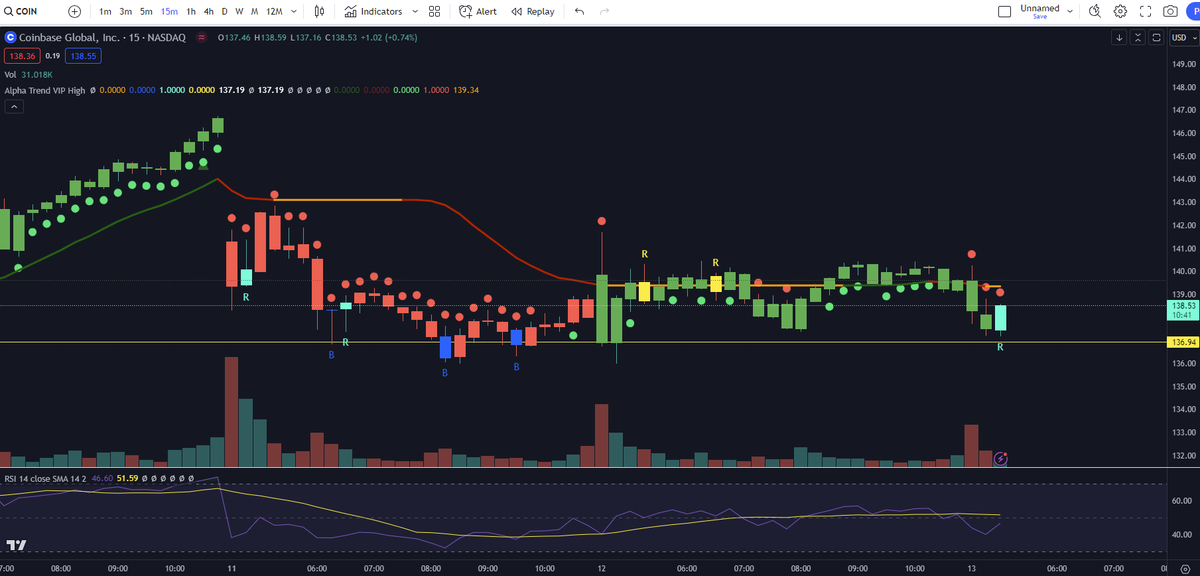1200x576 pixels.
Task: Click the Save layout link
Action: 1040,17
